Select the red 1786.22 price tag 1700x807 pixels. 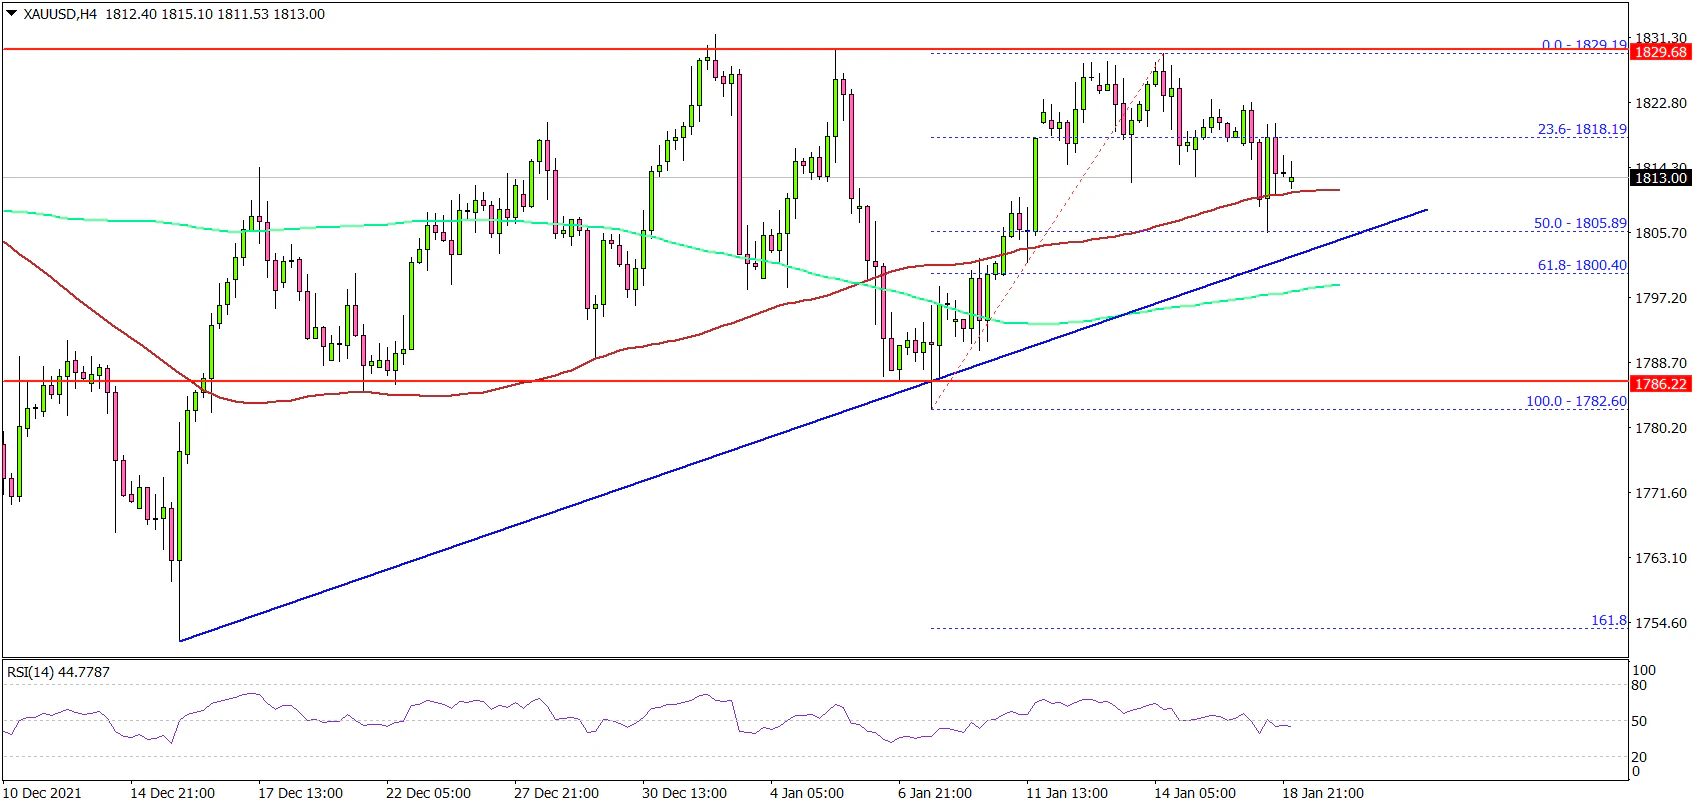(x=1660, y=384)
